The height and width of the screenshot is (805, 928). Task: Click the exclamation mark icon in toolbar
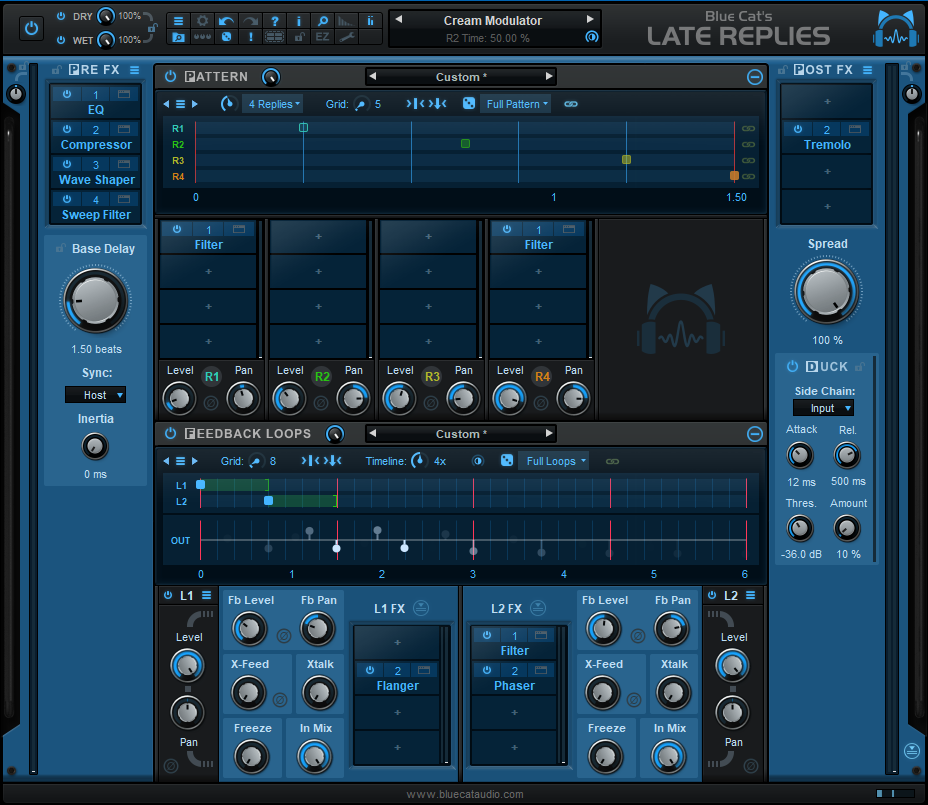point(250,37)
